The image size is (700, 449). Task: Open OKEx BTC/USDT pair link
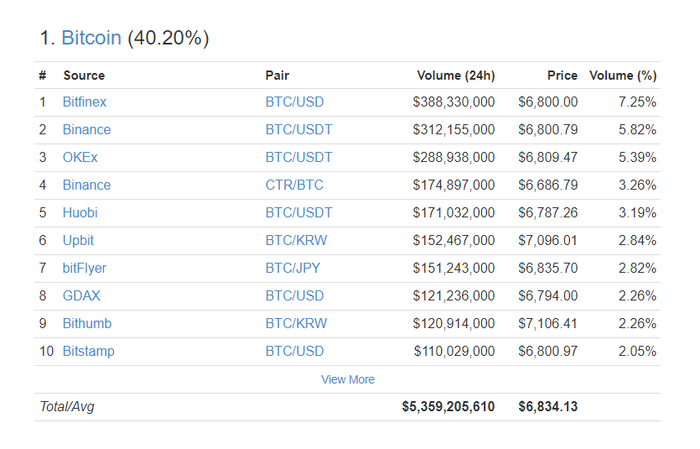[299, 157]
